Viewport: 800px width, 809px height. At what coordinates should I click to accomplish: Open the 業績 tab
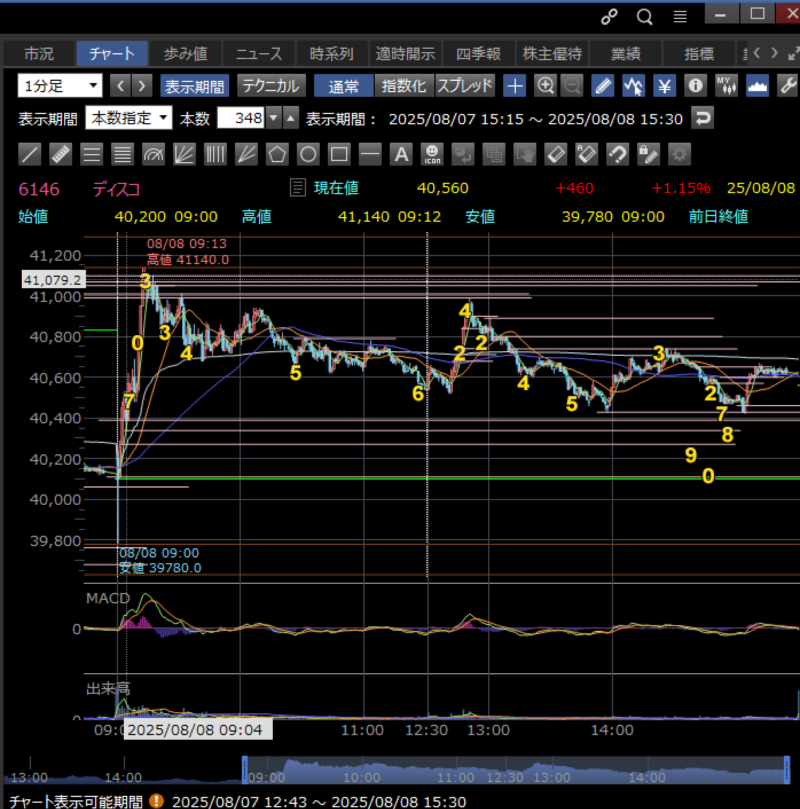pos(625,54)
